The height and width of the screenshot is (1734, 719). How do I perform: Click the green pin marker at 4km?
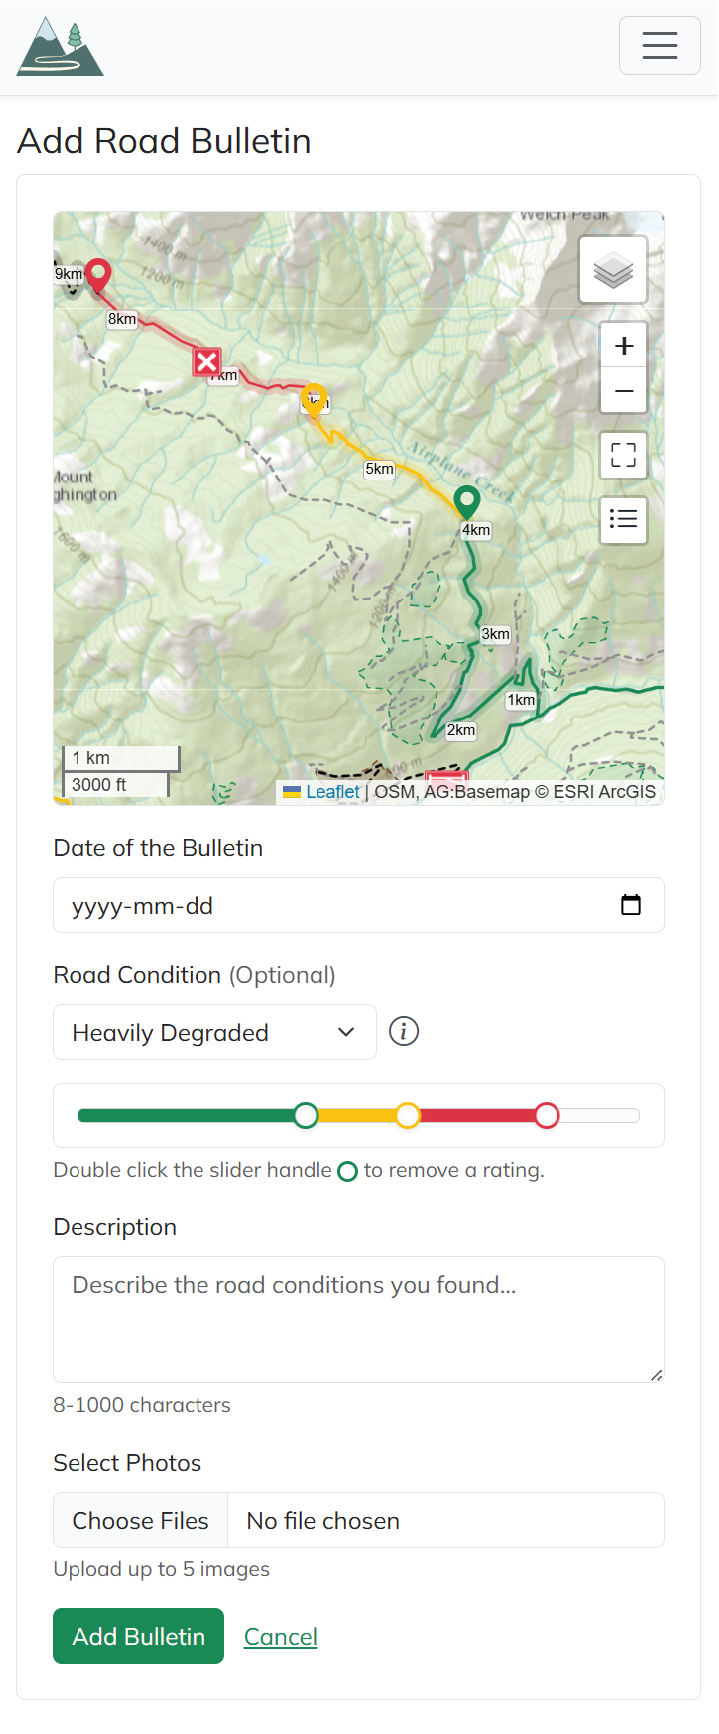(x=466, y=500)
